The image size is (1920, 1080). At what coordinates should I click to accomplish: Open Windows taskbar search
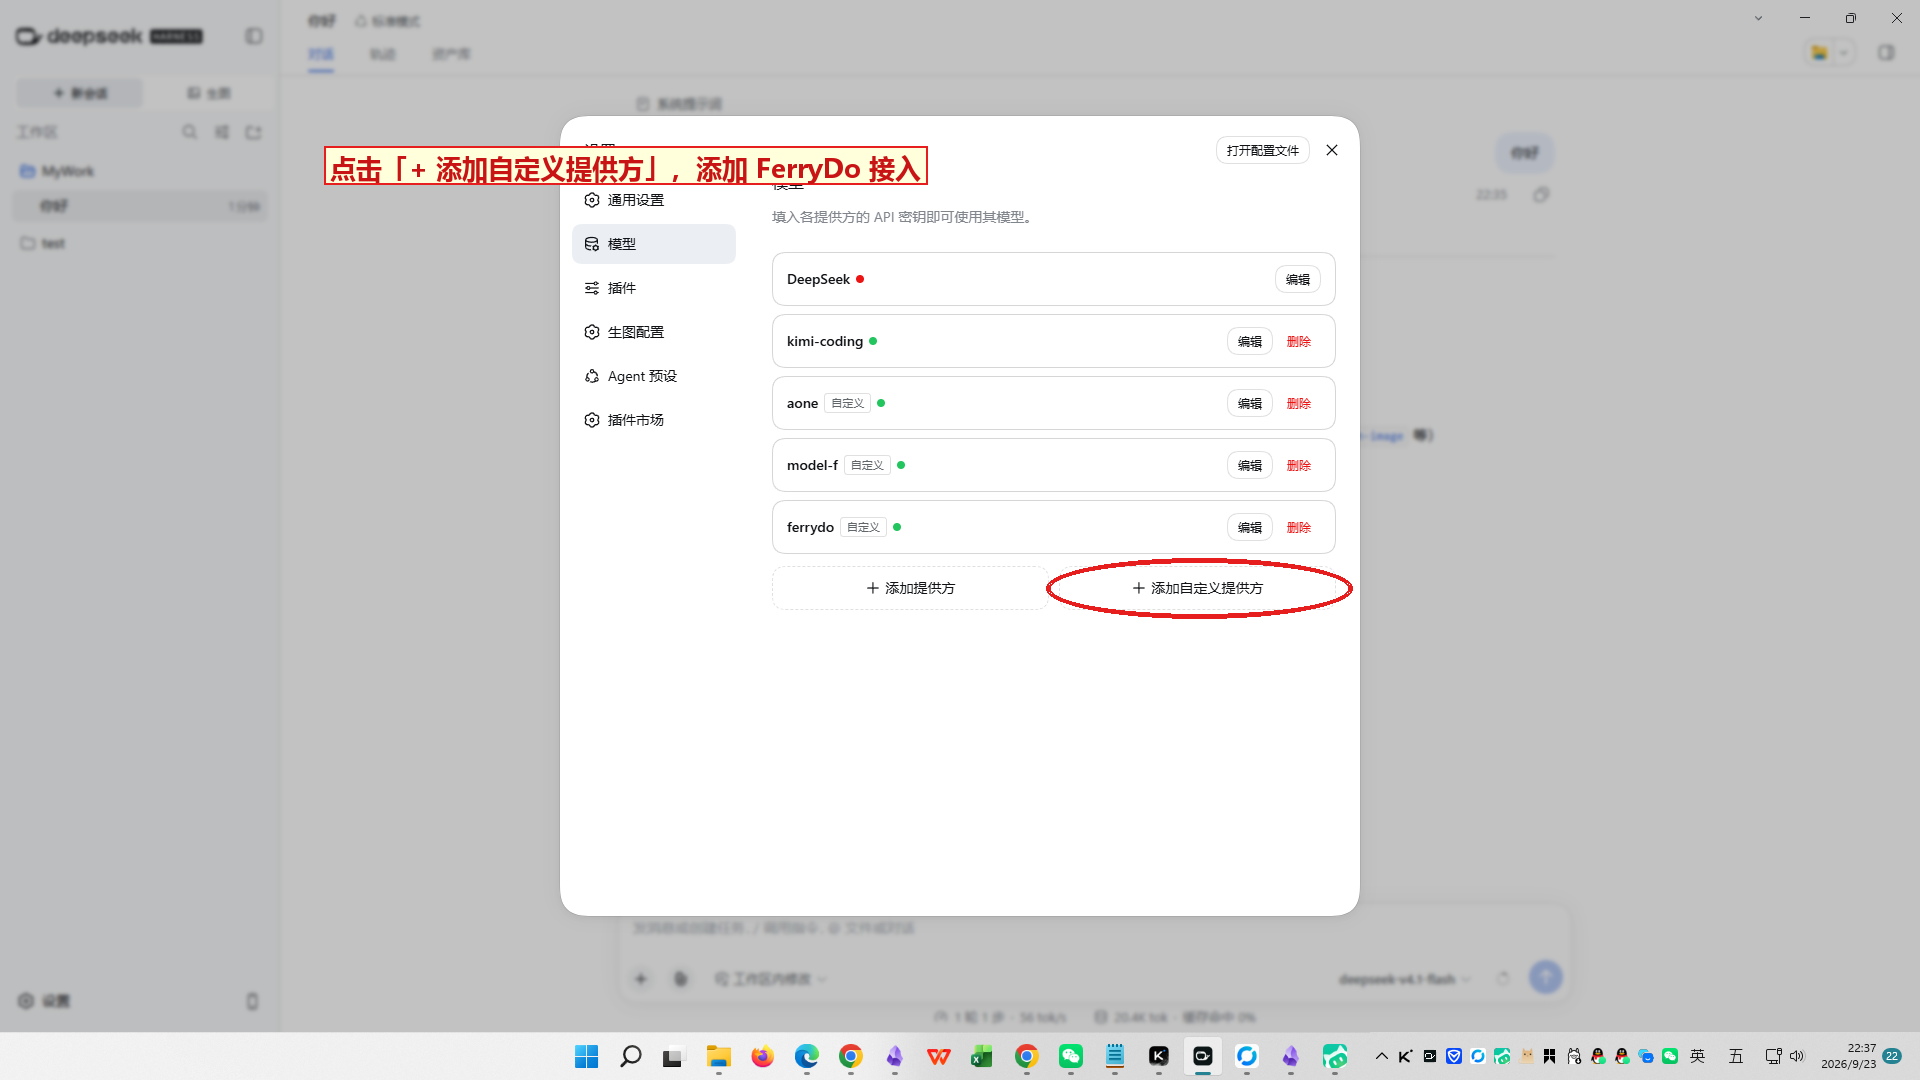pyautogui.click(x=630, y=1056)
